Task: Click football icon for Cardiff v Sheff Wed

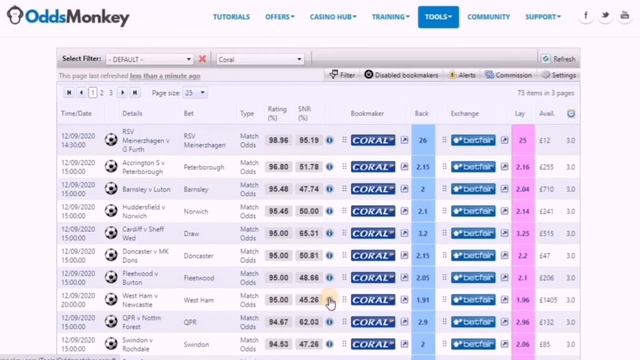Action: 111,233
